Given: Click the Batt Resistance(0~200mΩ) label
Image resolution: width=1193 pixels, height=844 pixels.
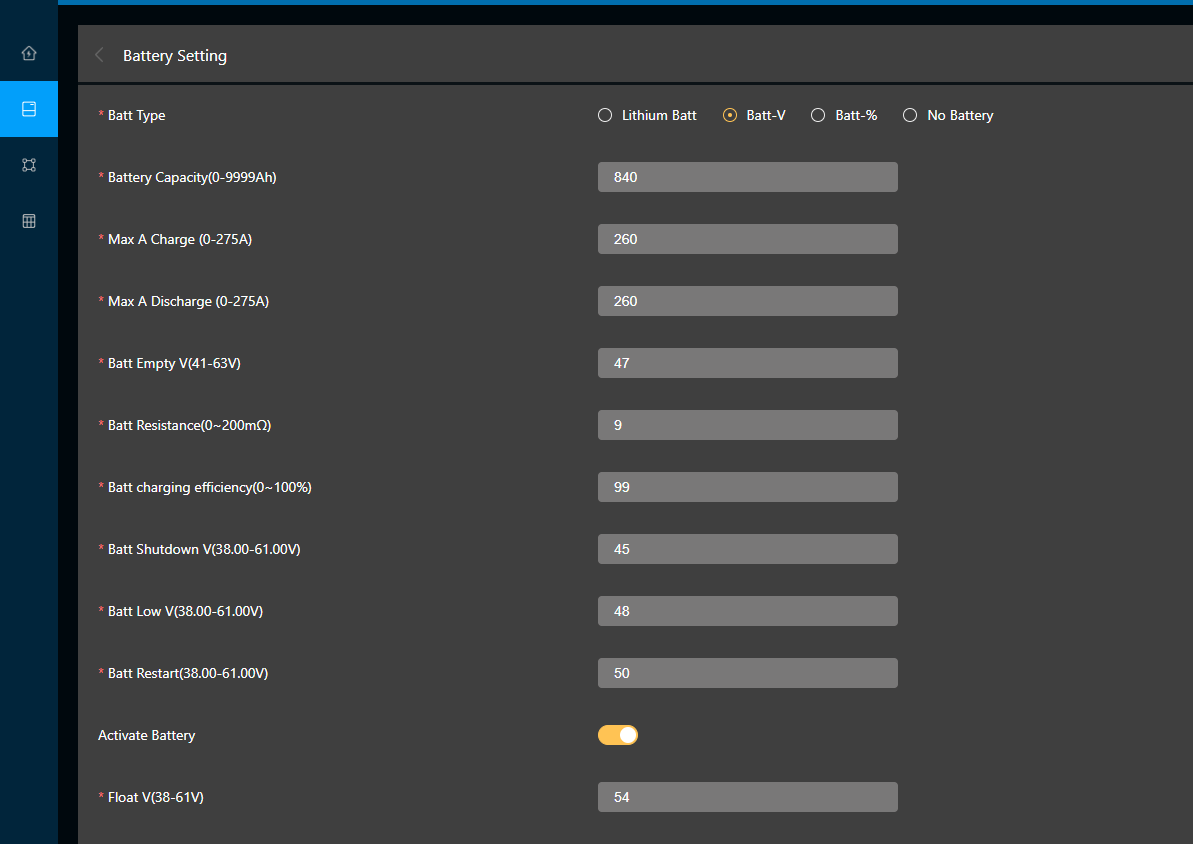Looking at the screenshot, I should tap(189, 425).
